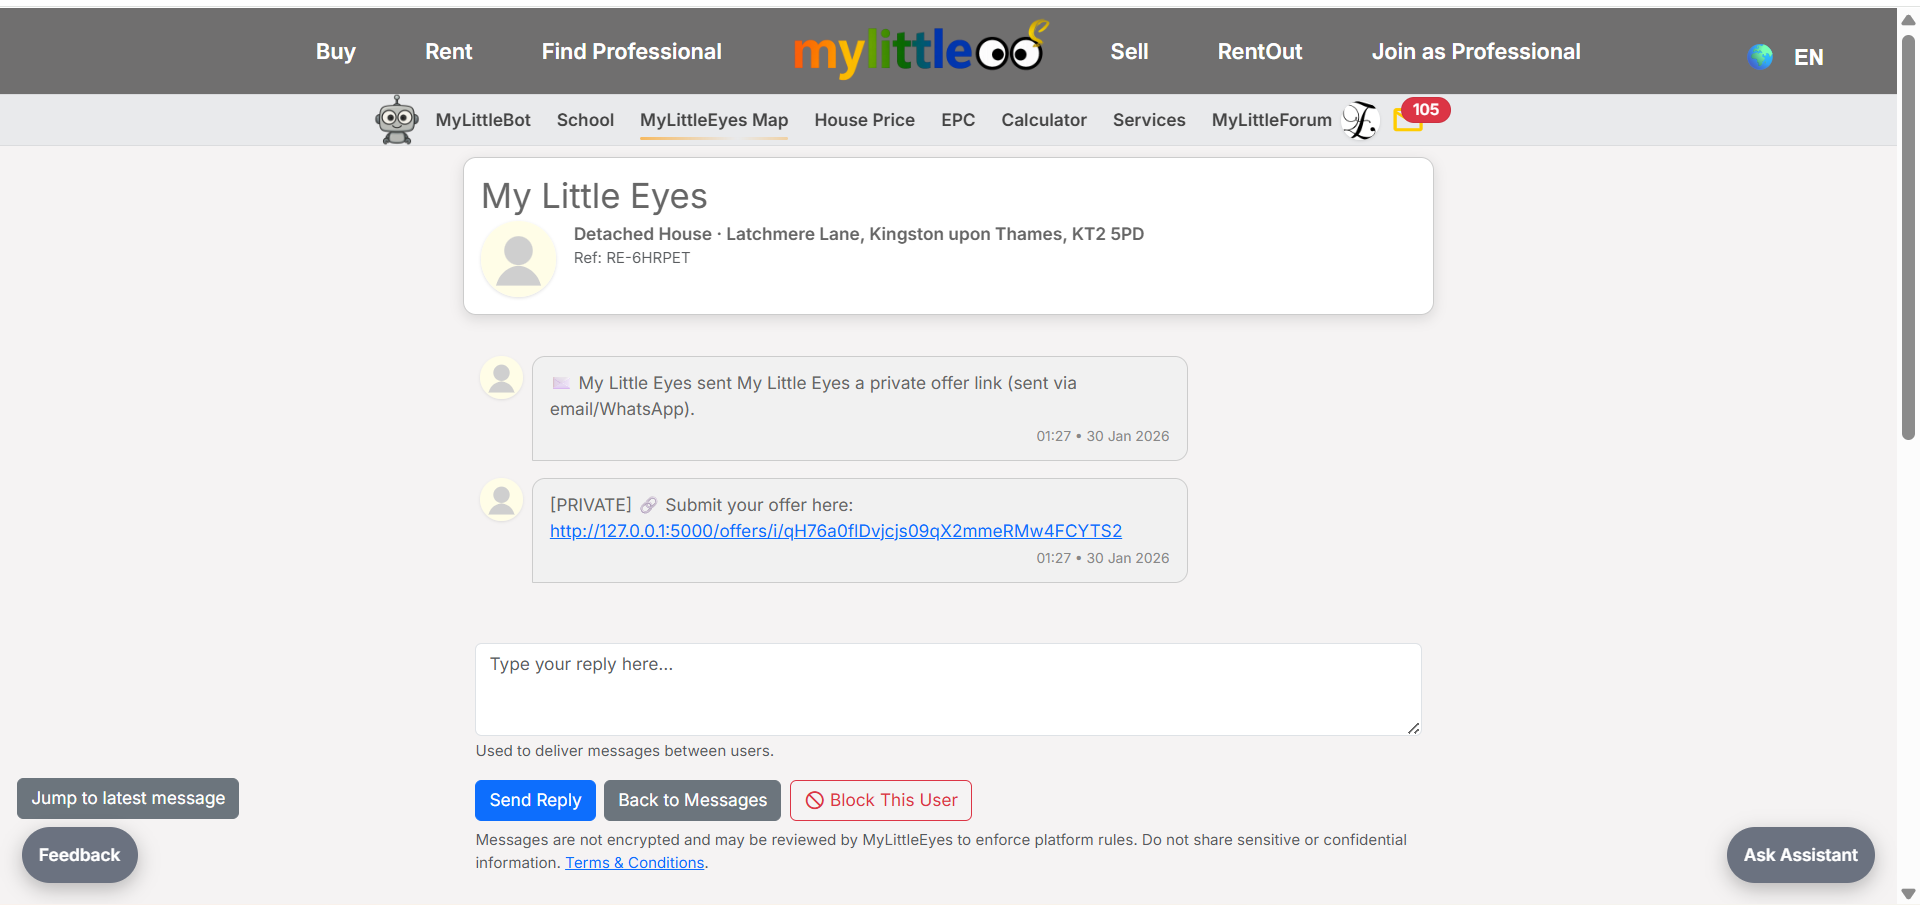The image size is (1920, 905).
Task: Click the globe language icon
Action: click(x=1760, y=57)
